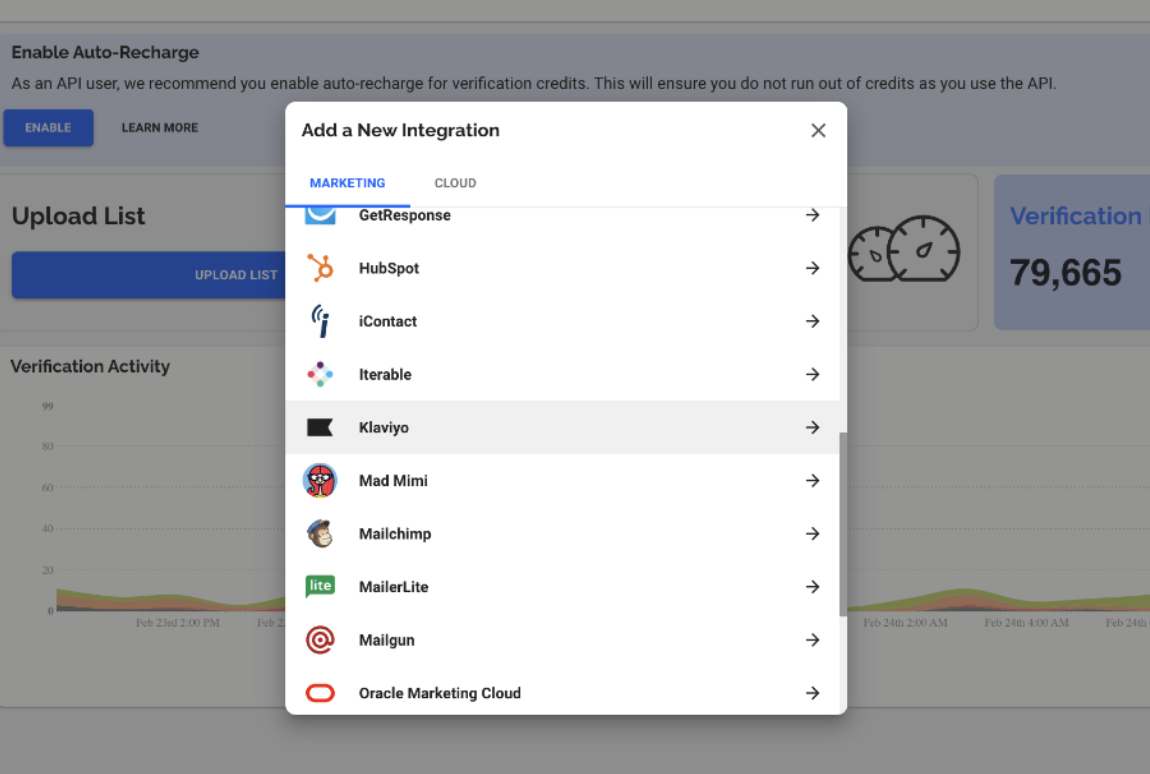This screenshot has width=1150, height=774.
Task: Click the Feb 24th 4:00 AM axis label
Action: coord(1026,623)
